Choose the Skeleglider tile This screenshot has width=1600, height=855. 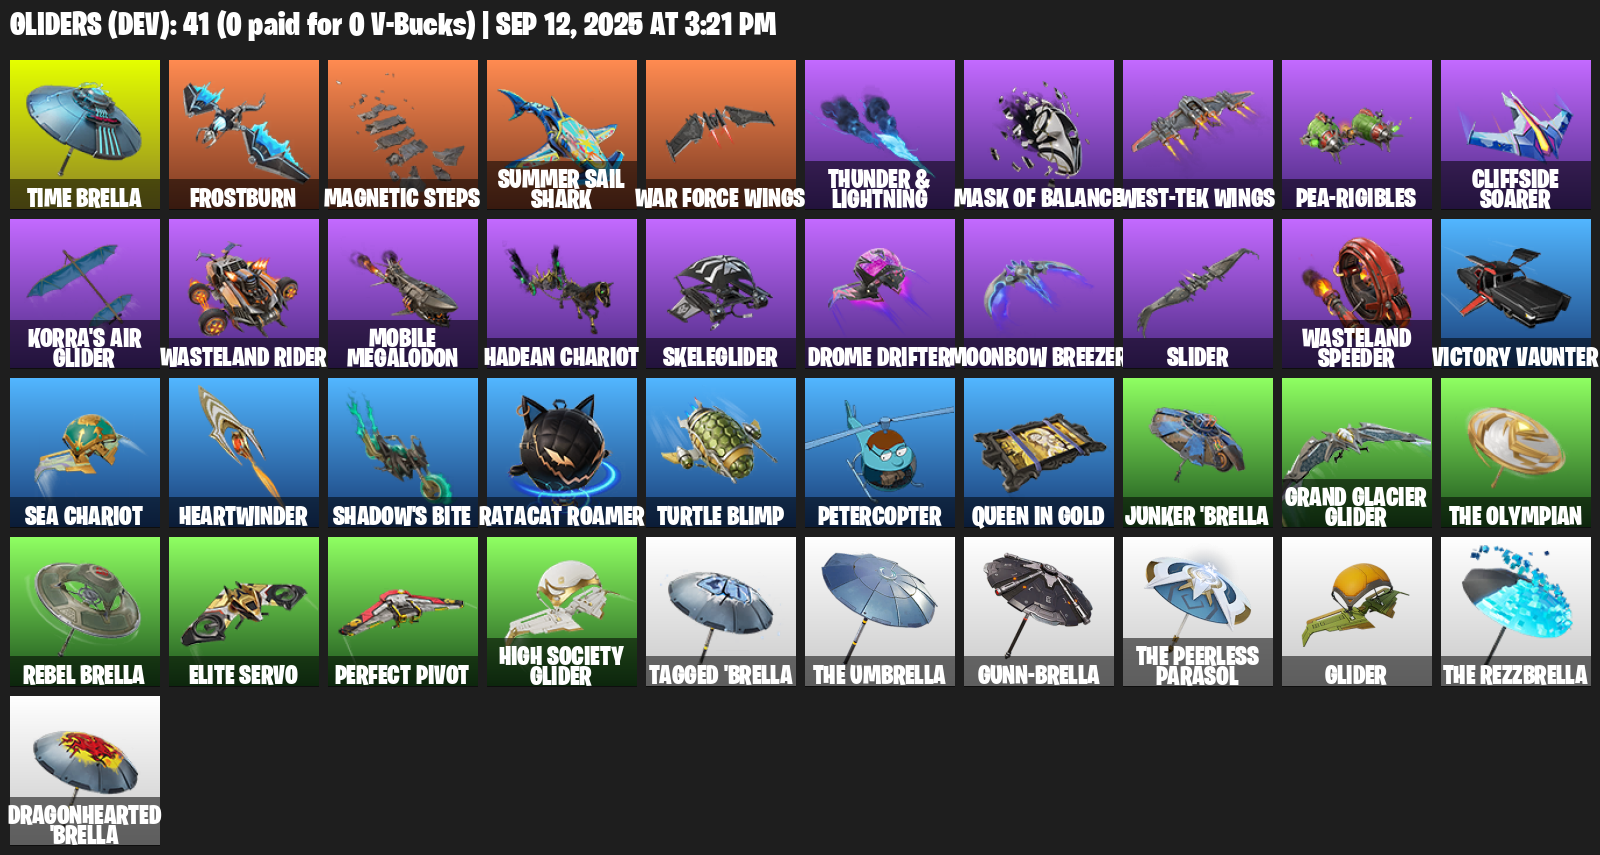click(721, 294)
